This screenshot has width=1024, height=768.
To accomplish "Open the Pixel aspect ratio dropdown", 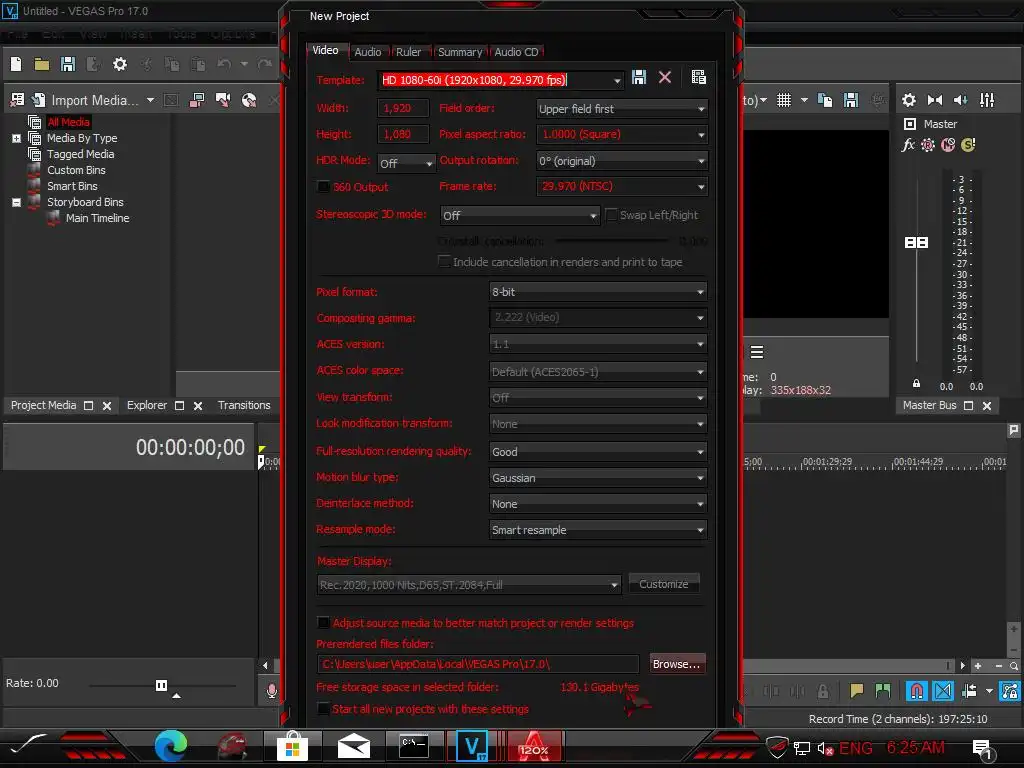I will [x=622, y=135].
